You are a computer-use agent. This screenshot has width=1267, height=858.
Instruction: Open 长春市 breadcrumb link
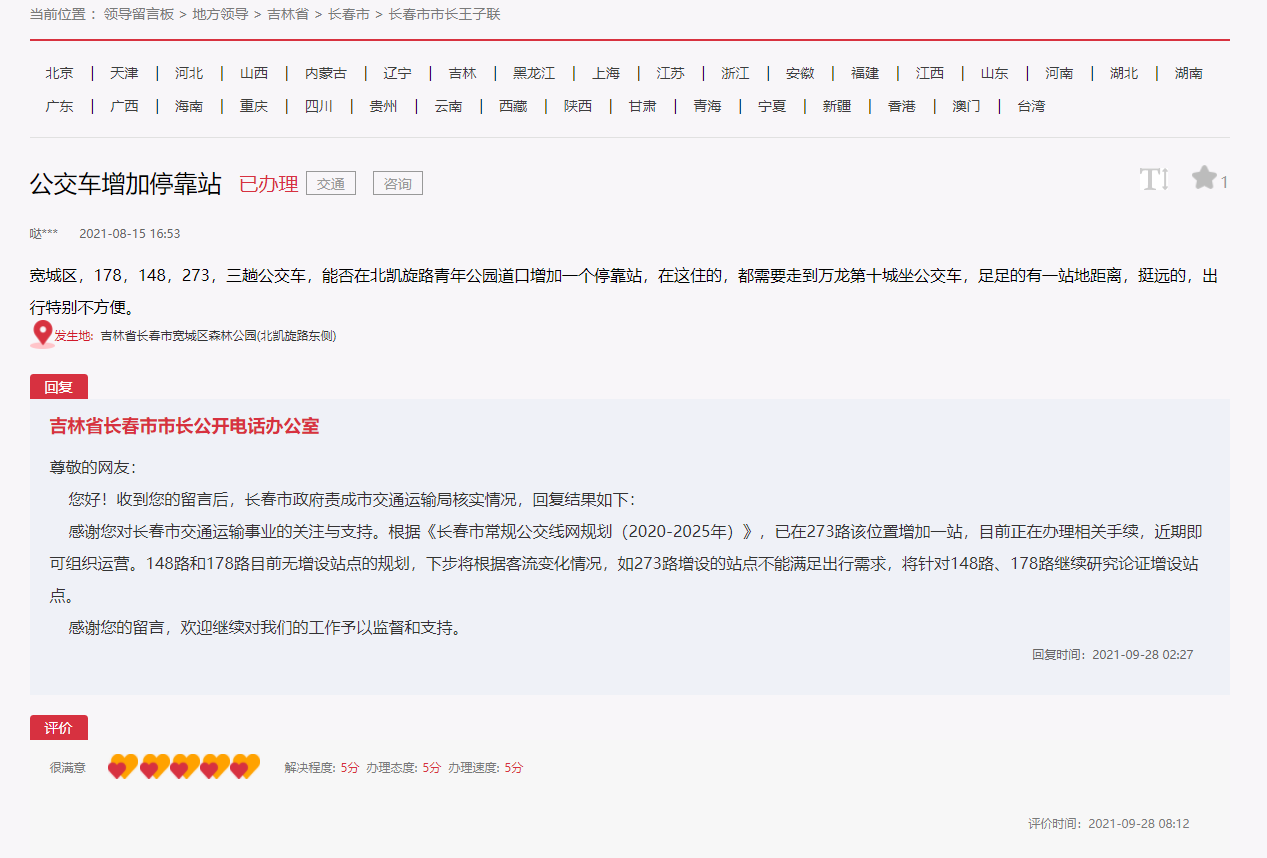(348, 14)
